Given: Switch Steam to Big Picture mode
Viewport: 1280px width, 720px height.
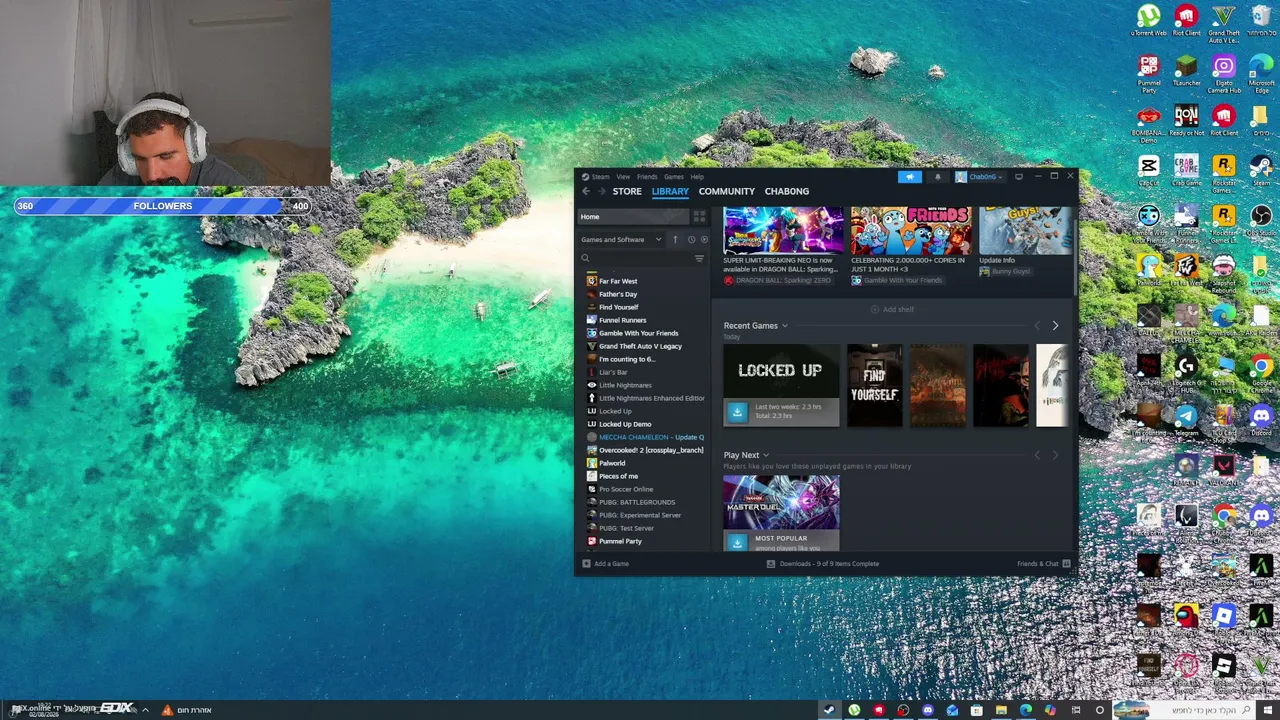Looking at the screenshot, I should (1018, 177).
